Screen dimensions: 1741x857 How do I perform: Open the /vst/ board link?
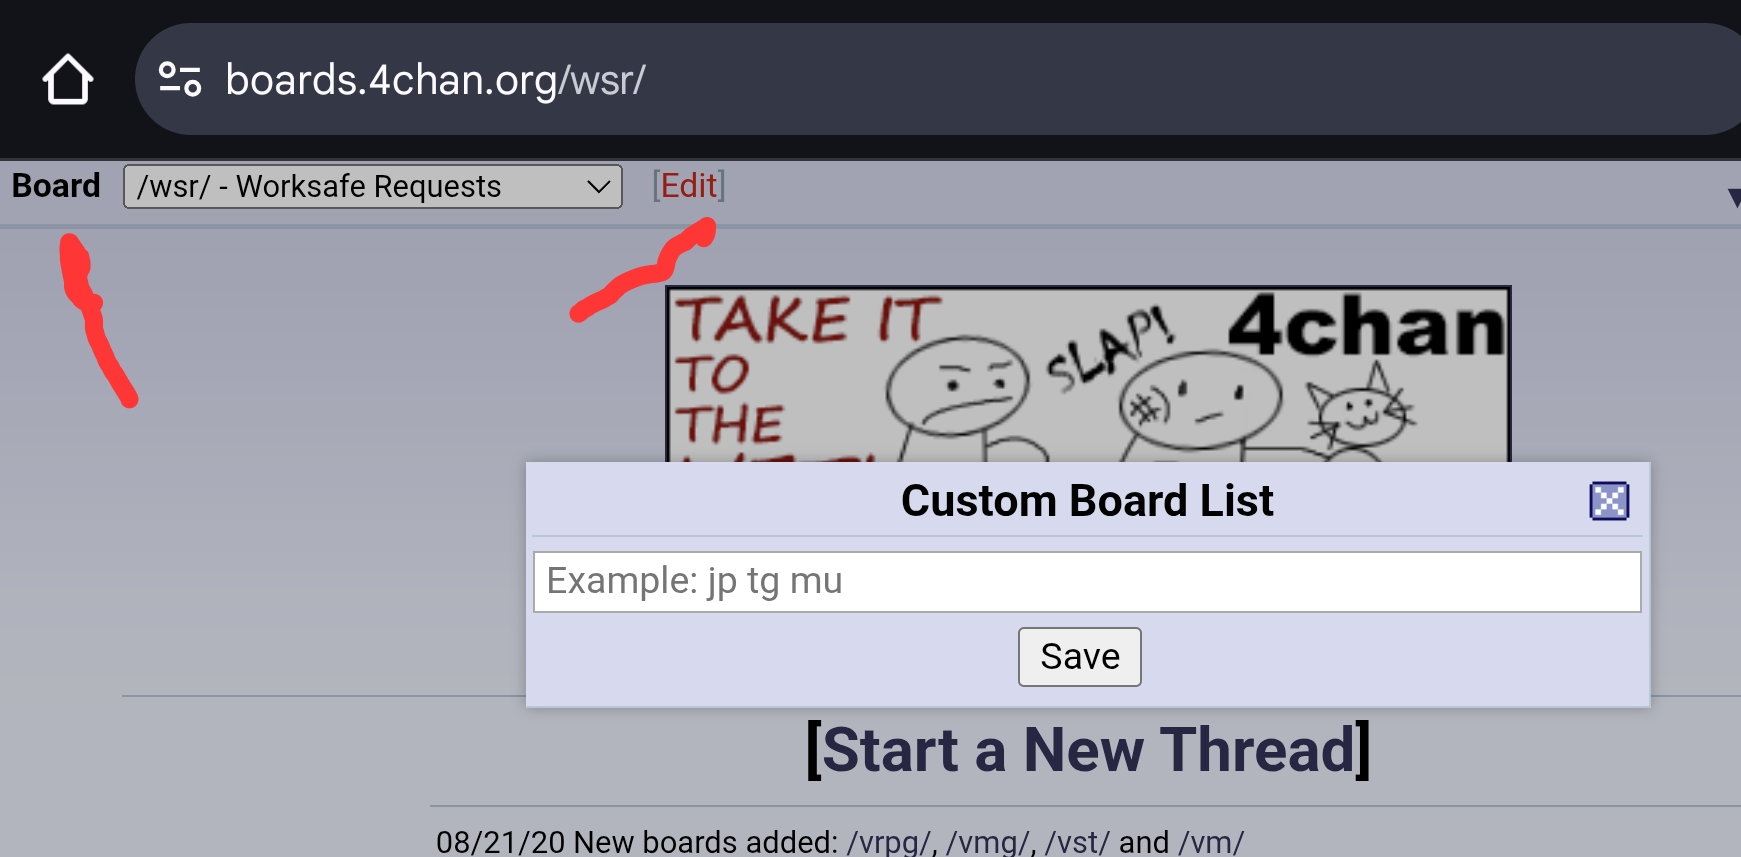[x=1077, y=842]
